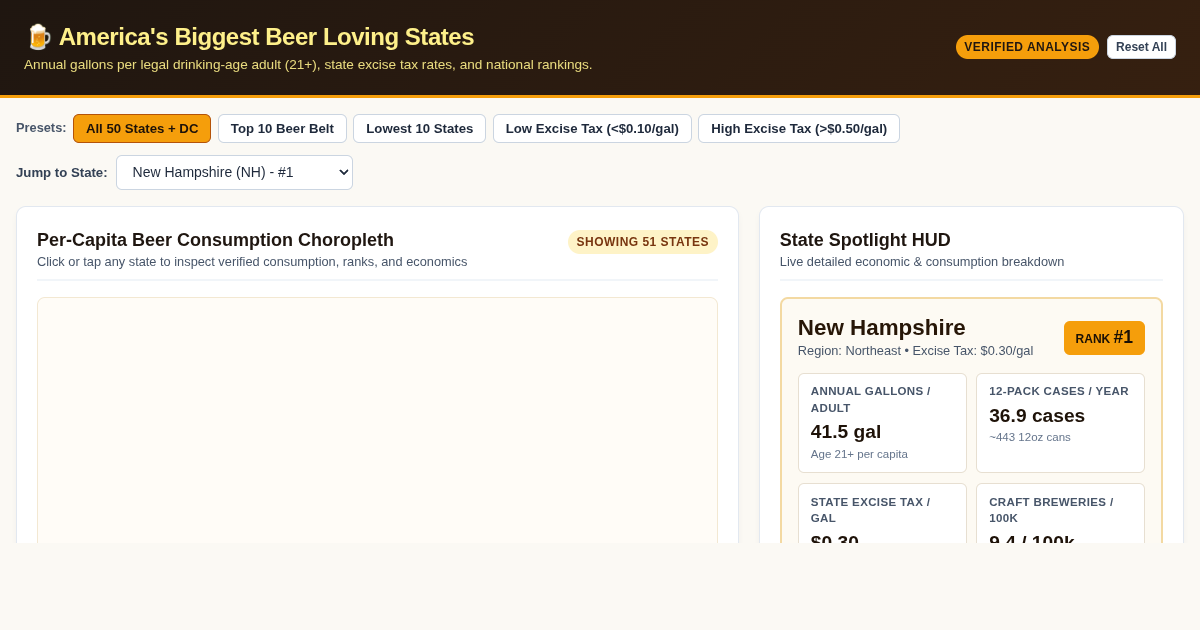The height and width of the screenshot is (630, 1200).
Task: Click the Reset All button
Action: coord(1141,47)
